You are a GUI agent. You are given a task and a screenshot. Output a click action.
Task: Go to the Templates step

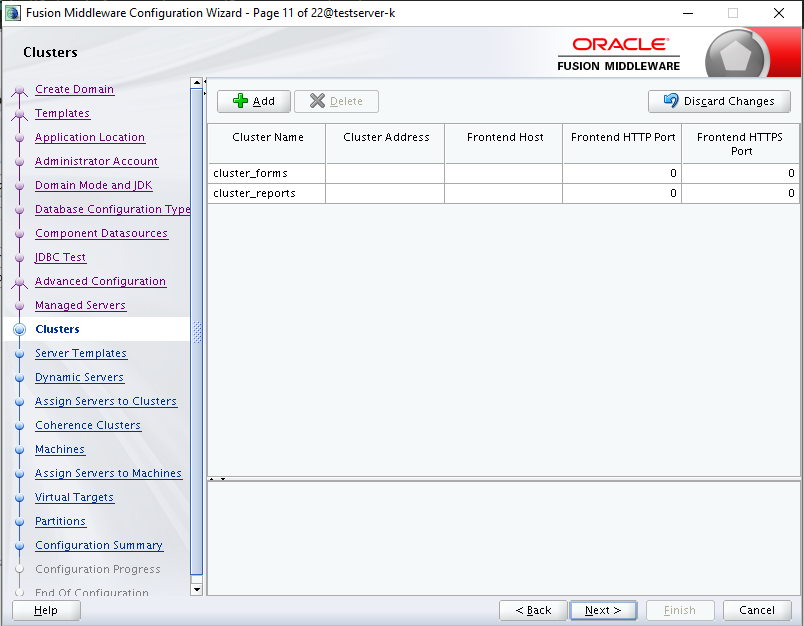[x=62, y=113]
